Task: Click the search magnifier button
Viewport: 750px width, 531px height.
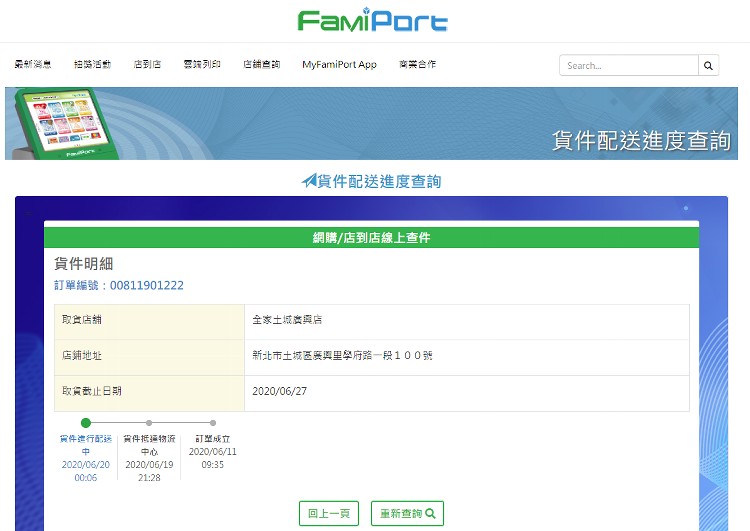Action: click(708, 66)
